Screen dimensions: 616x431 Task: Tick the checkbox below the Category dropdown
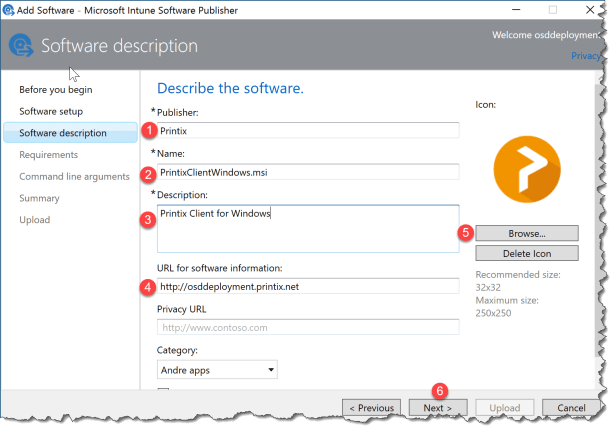[x=163, y=392]
